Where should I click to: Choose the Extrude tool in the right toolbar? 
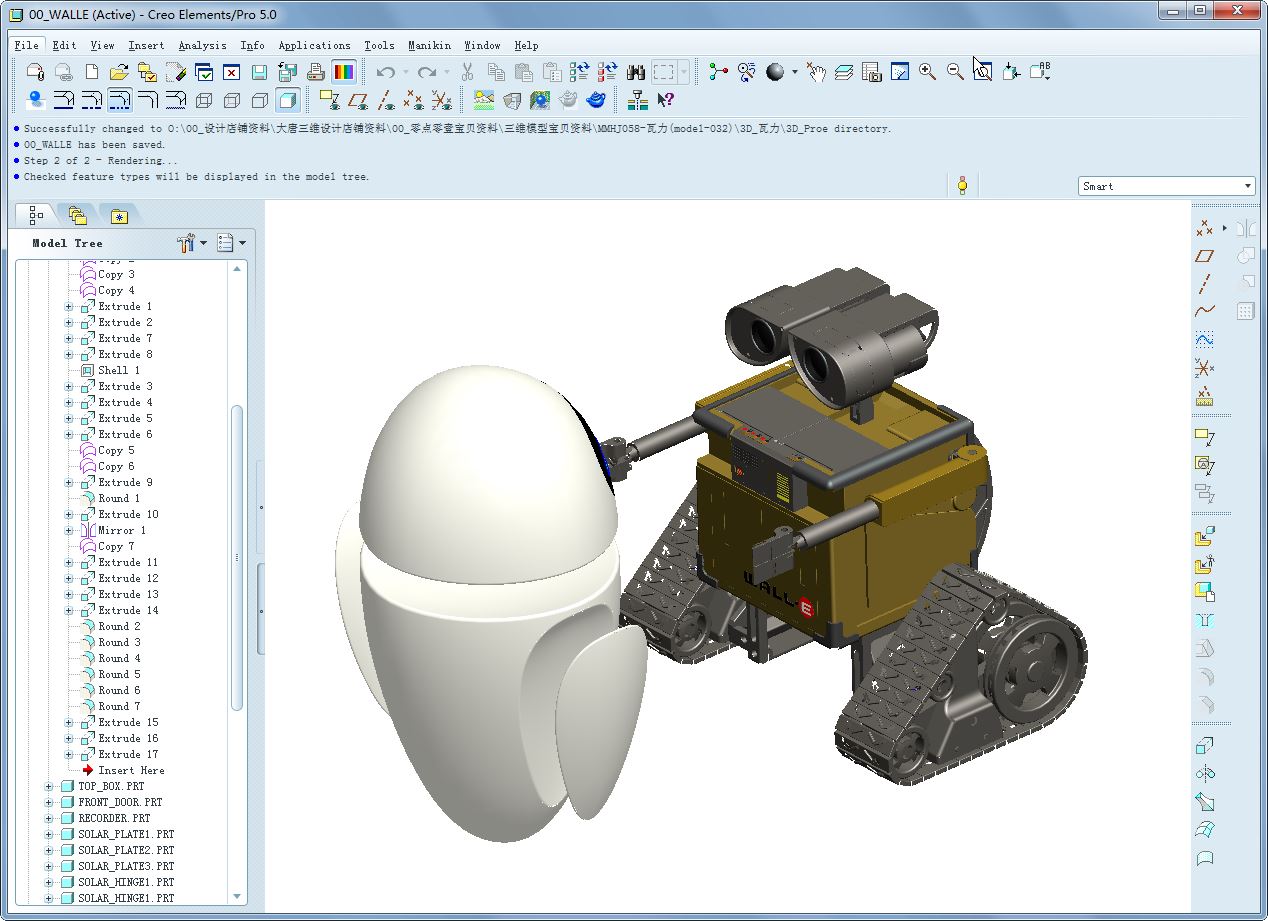click(x=1205, y=745)
